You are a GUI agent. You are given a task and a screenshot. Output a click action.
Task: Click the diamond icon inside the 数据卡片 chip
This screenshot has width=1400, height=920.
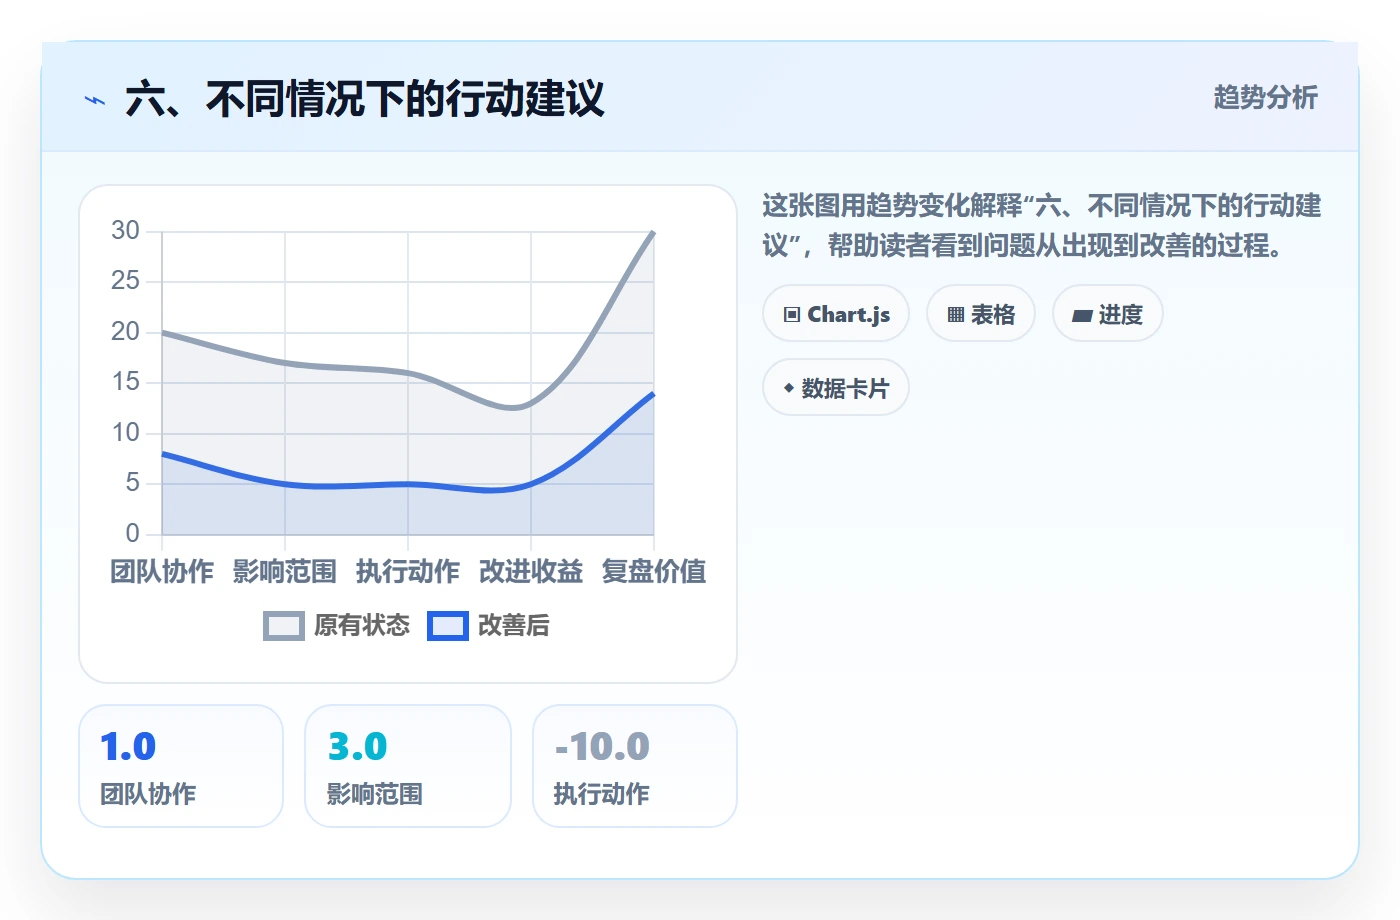point(789,388)
